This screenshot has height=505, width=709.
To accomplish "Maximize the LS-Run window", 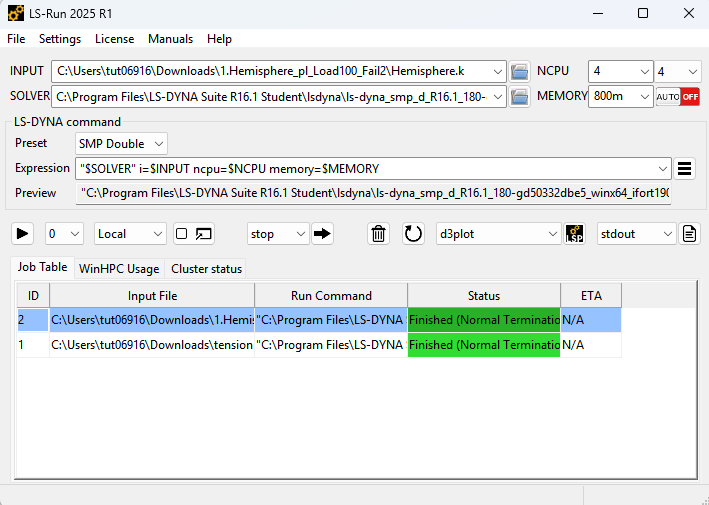I will pos(643,14).
